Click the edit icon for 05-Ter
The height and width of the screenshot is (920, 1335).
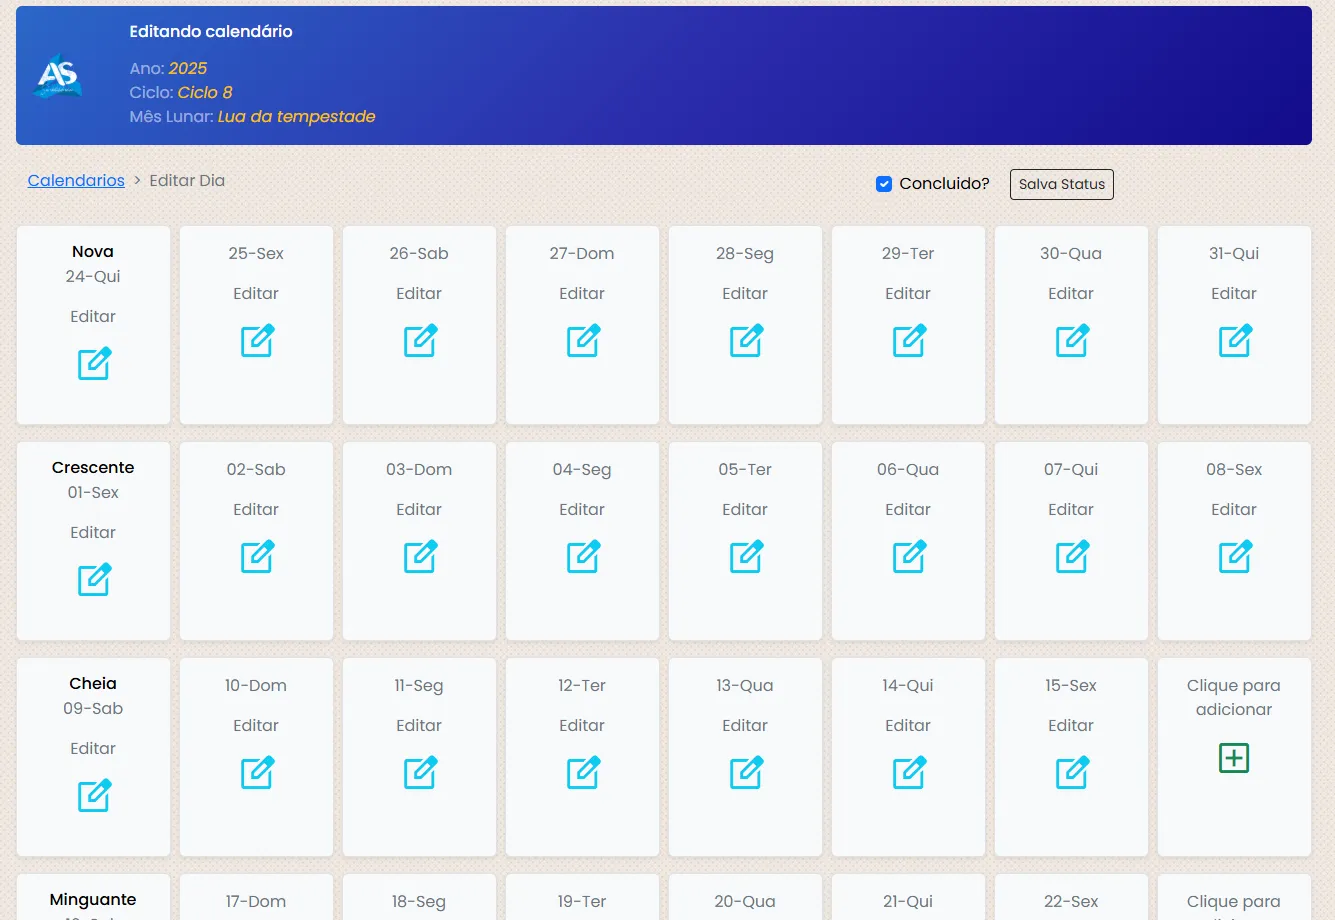tap(746, 556)
